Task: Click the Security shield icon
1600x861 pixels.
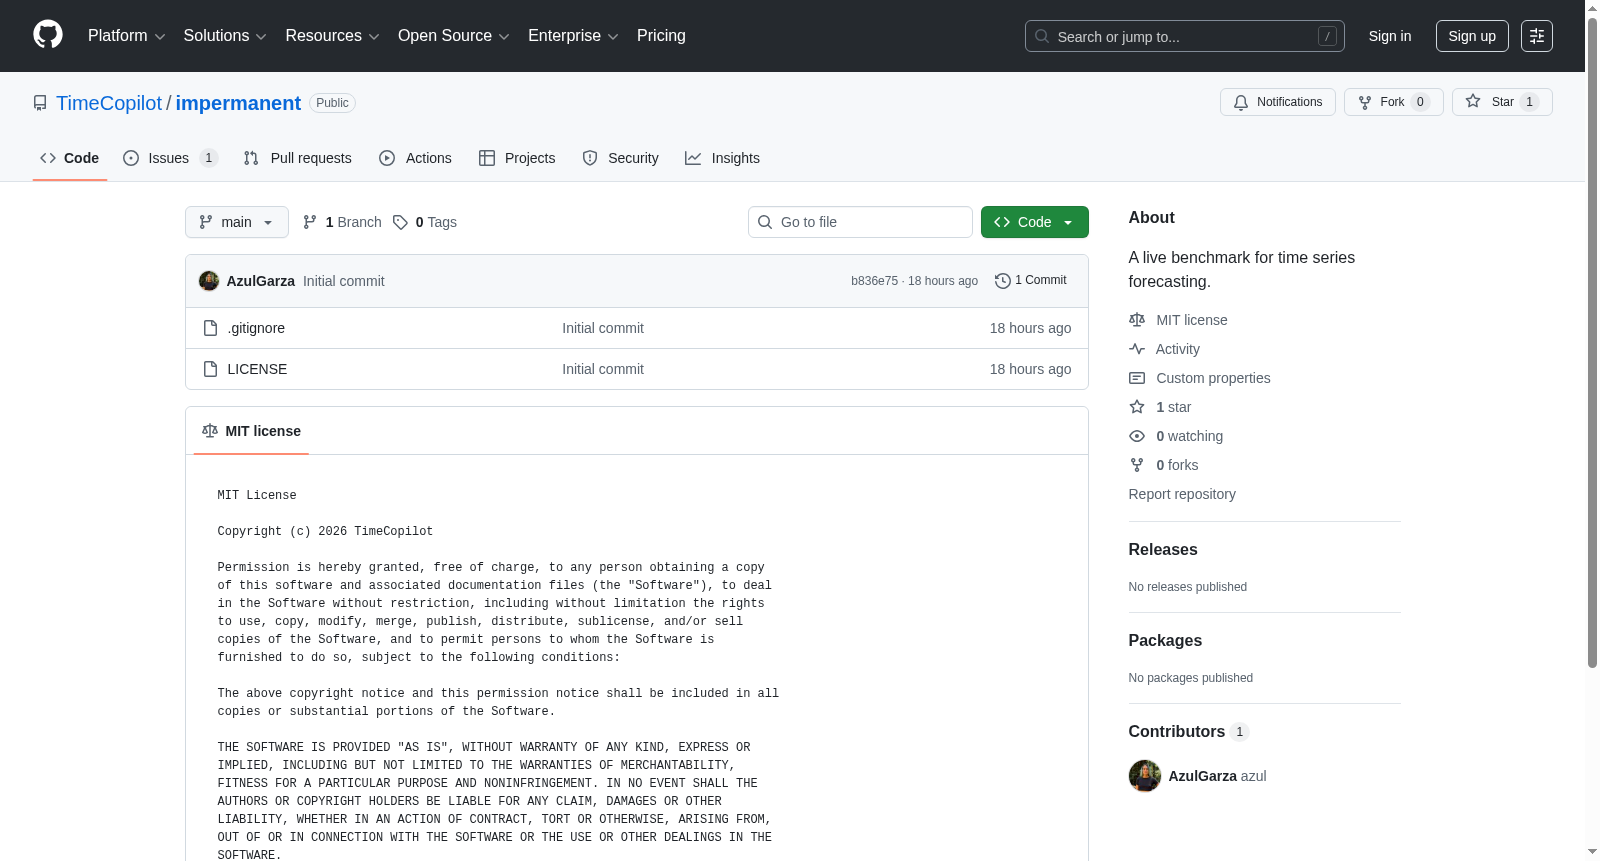Action: pyautogui.click(x=590, y=158)
